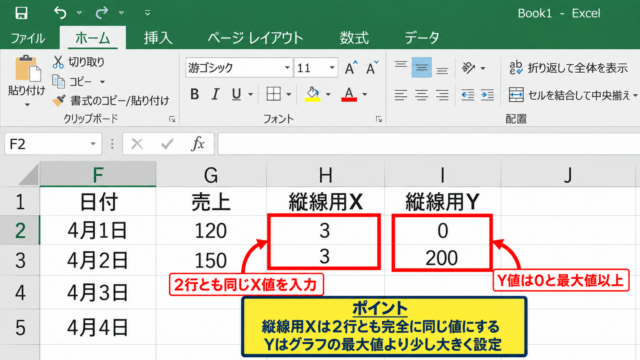Align text left
Screen dimensions: 640x360
tap(401, 95)
